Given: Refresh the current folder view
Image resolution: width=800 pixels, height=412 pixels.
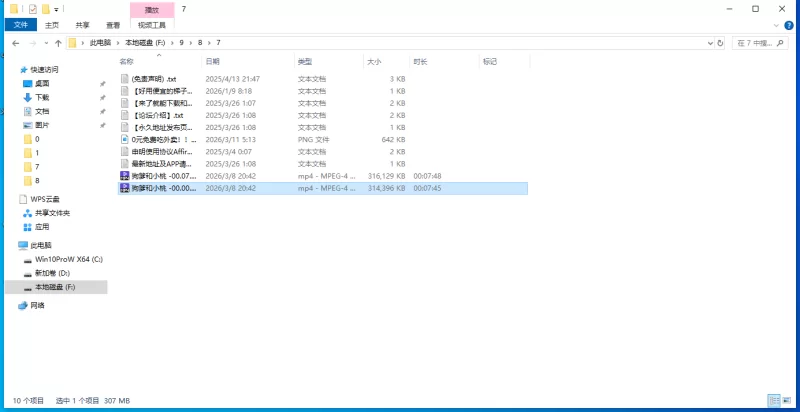Looking at the screenshot, I should (x=720, y=43).
